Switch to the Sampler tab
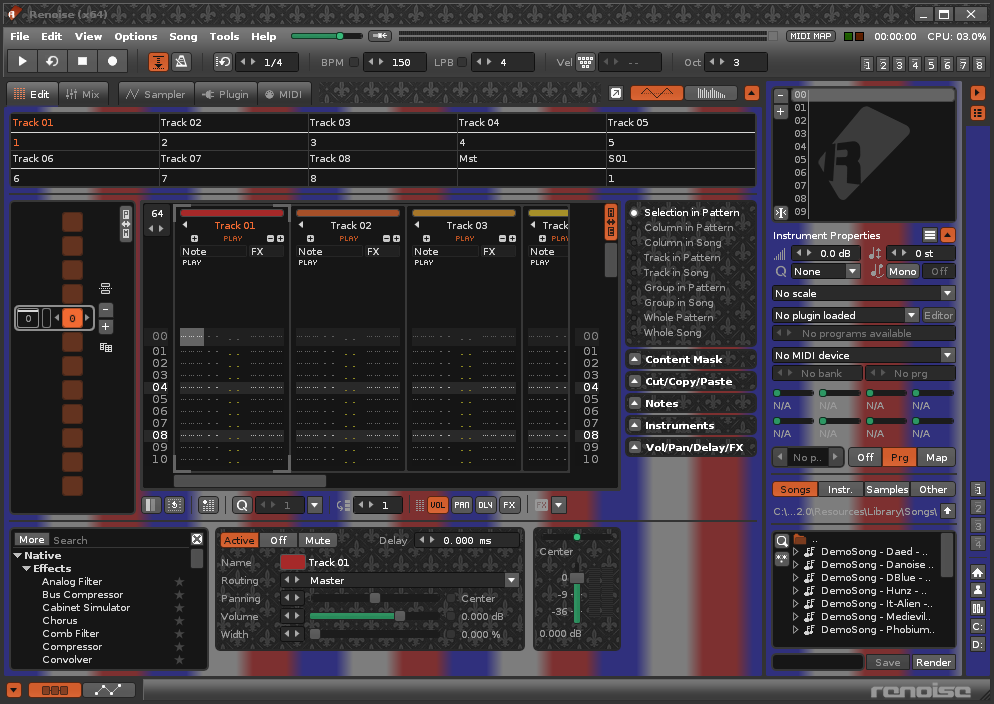The height and width of the screenshot is (704, 994). [x=155, y=94]
